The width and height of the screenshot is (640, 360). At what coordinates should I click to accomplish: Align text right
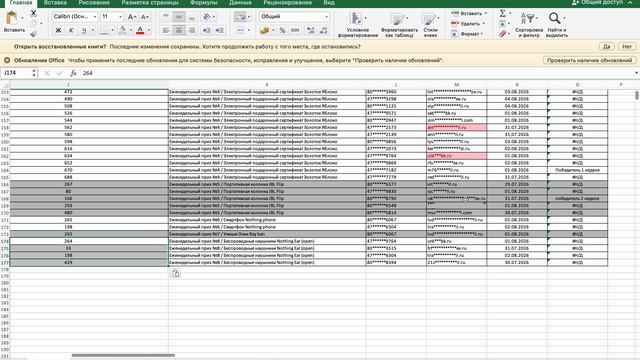pyautogui.click(x=191, y=30)
